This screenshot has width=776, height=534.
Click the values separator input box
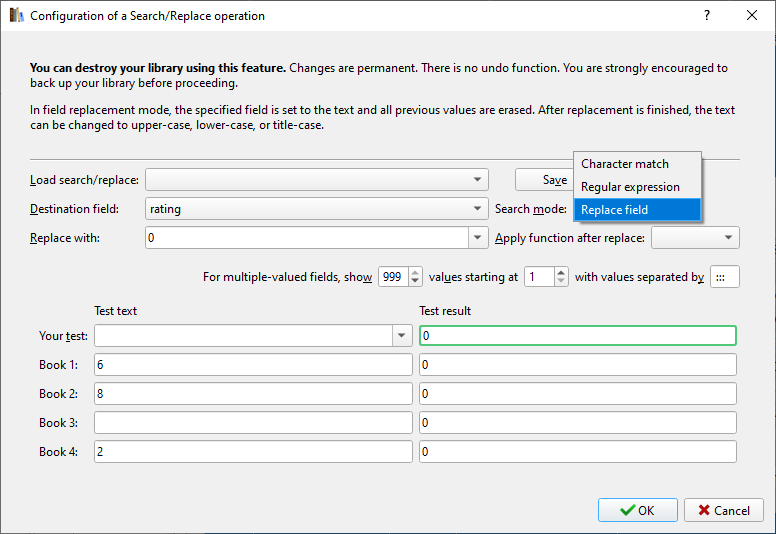point(725,277)
